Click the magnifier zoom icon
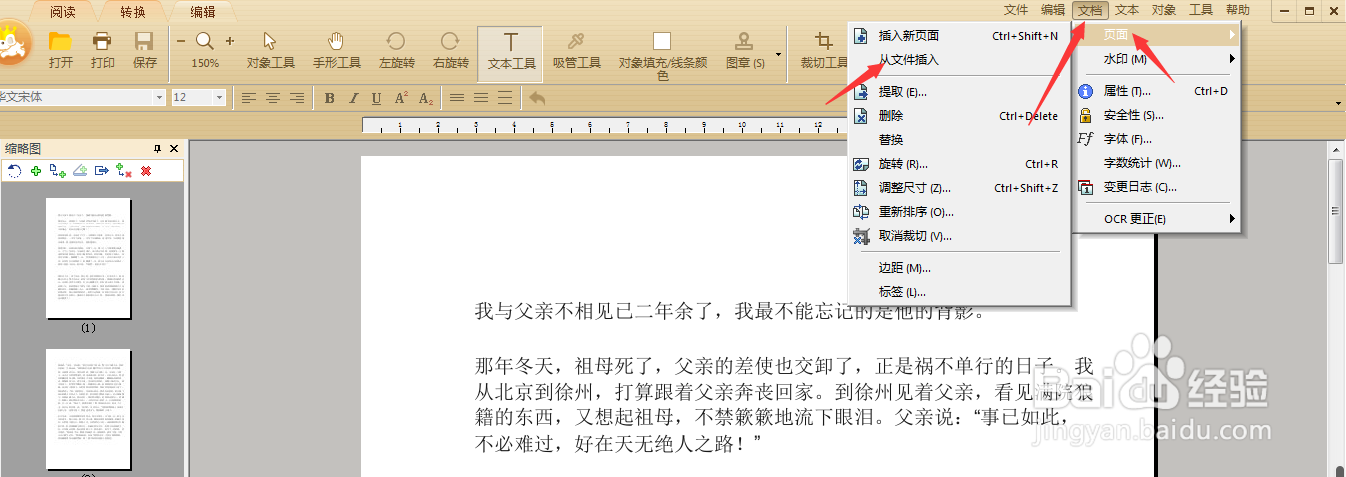The image size is (1346, 477). point(205,41)
